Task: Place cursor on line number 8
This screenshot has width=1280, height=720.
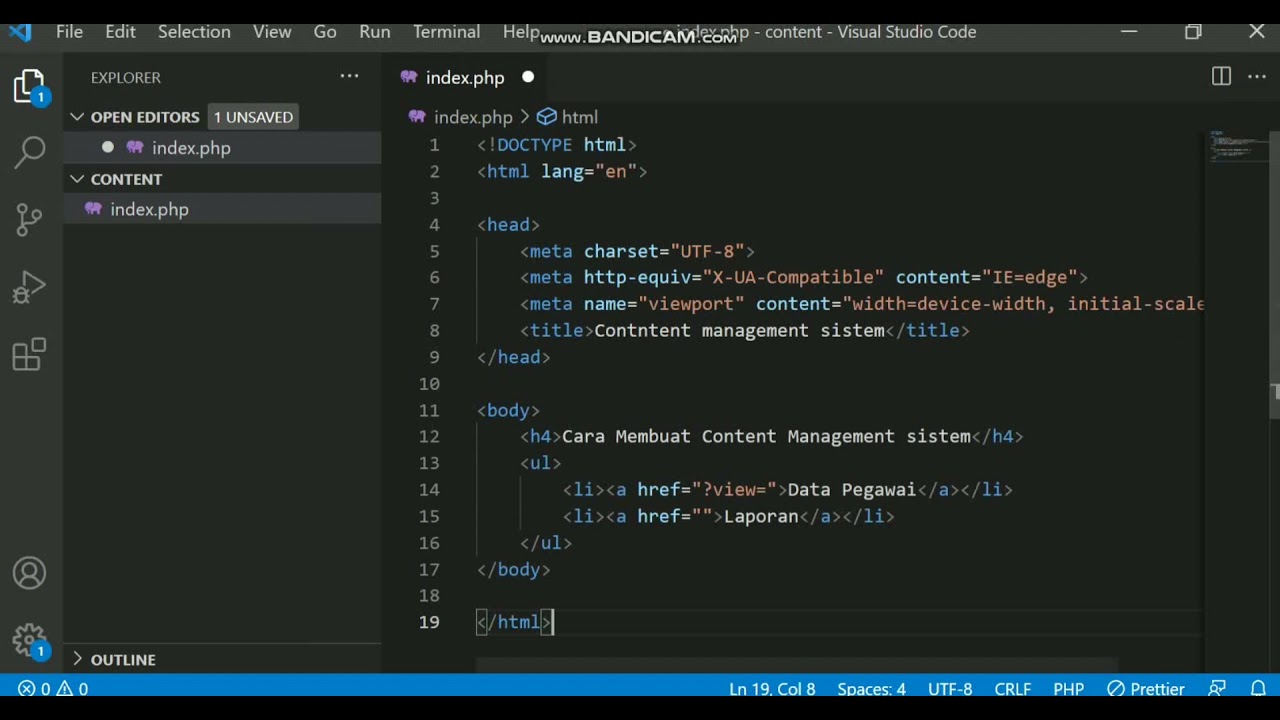Action: click(433, 330)
